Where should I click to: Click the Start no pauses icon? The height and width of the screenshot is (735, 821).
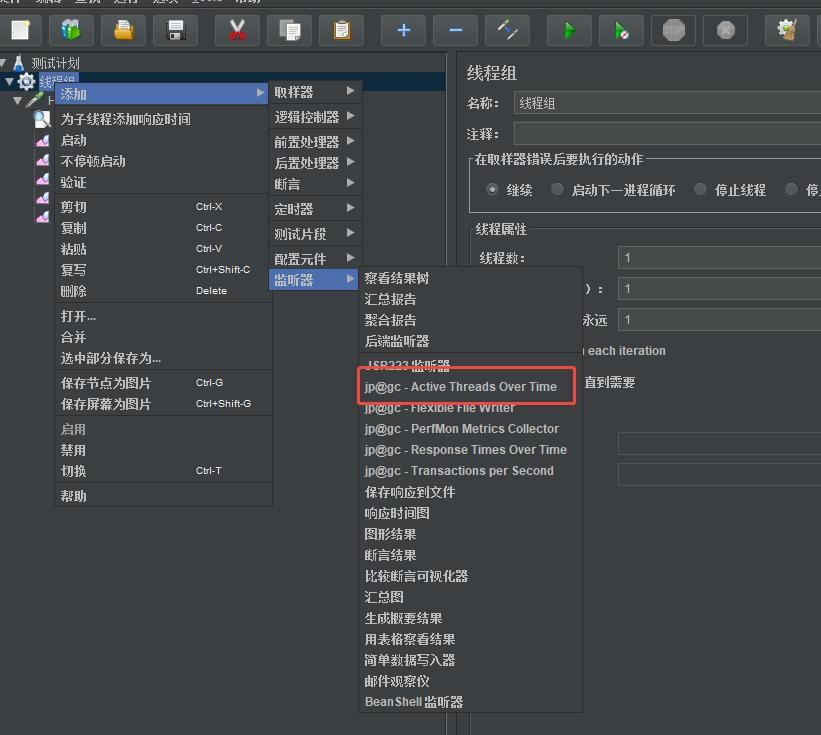(621, 30)
